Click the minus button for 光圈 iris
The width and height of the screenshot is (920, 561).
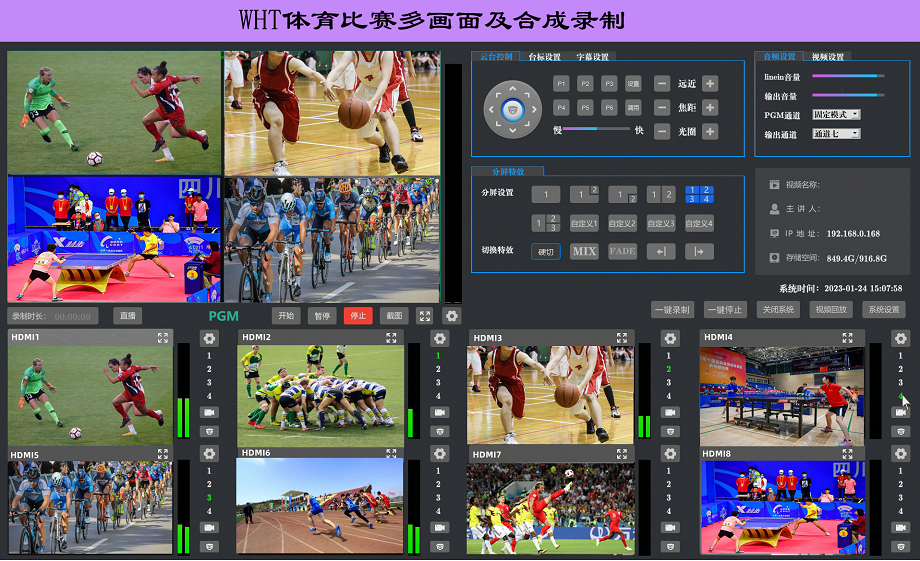(662, 132)
